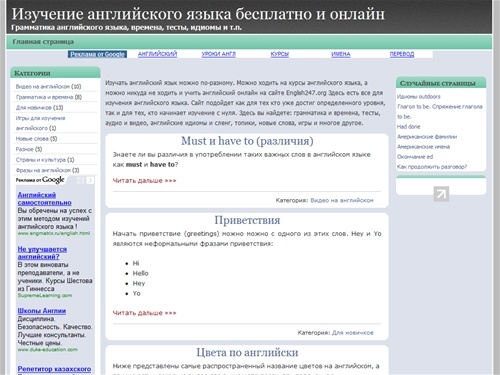Click Читать дальше under Must и have to
500x375 pixels.
click(144, 181)
